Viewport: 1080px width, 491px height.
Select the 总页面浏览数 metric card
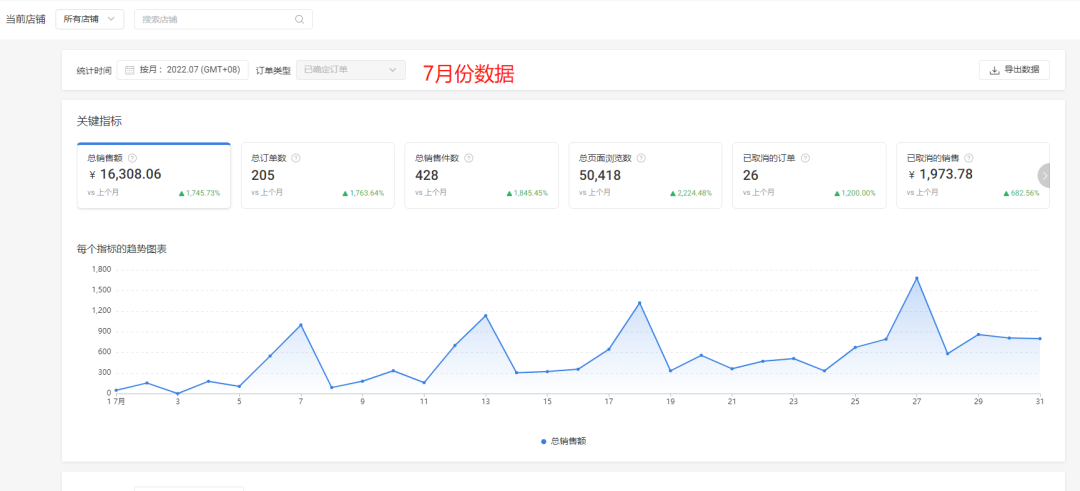[x=645, y=176]
